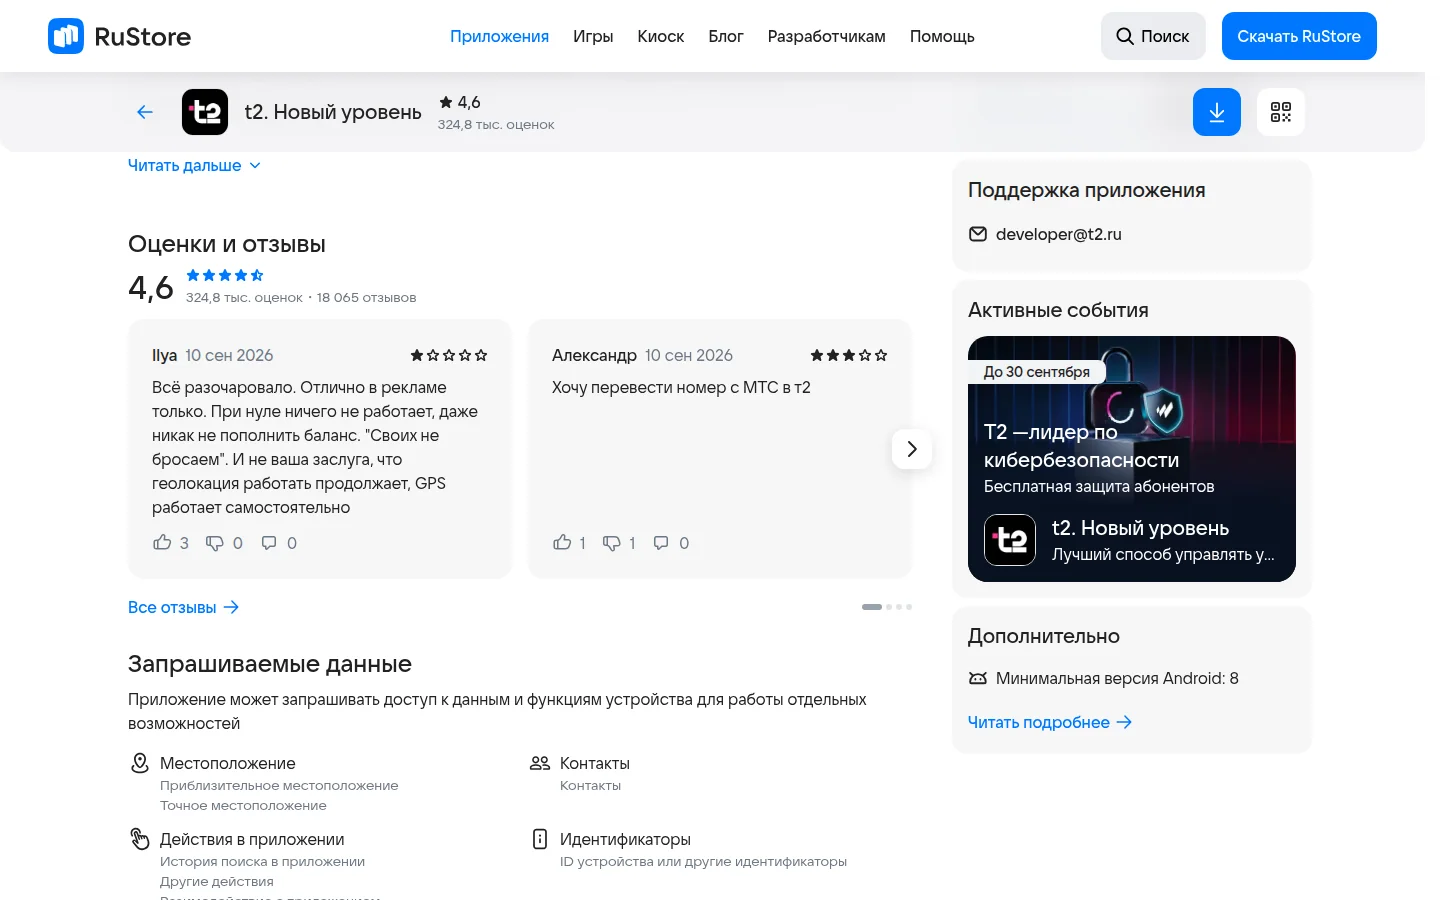Viewport: 1440px width, 900px height.
Task: Select the first review pagination dot
Action: [x=872, y=607]
